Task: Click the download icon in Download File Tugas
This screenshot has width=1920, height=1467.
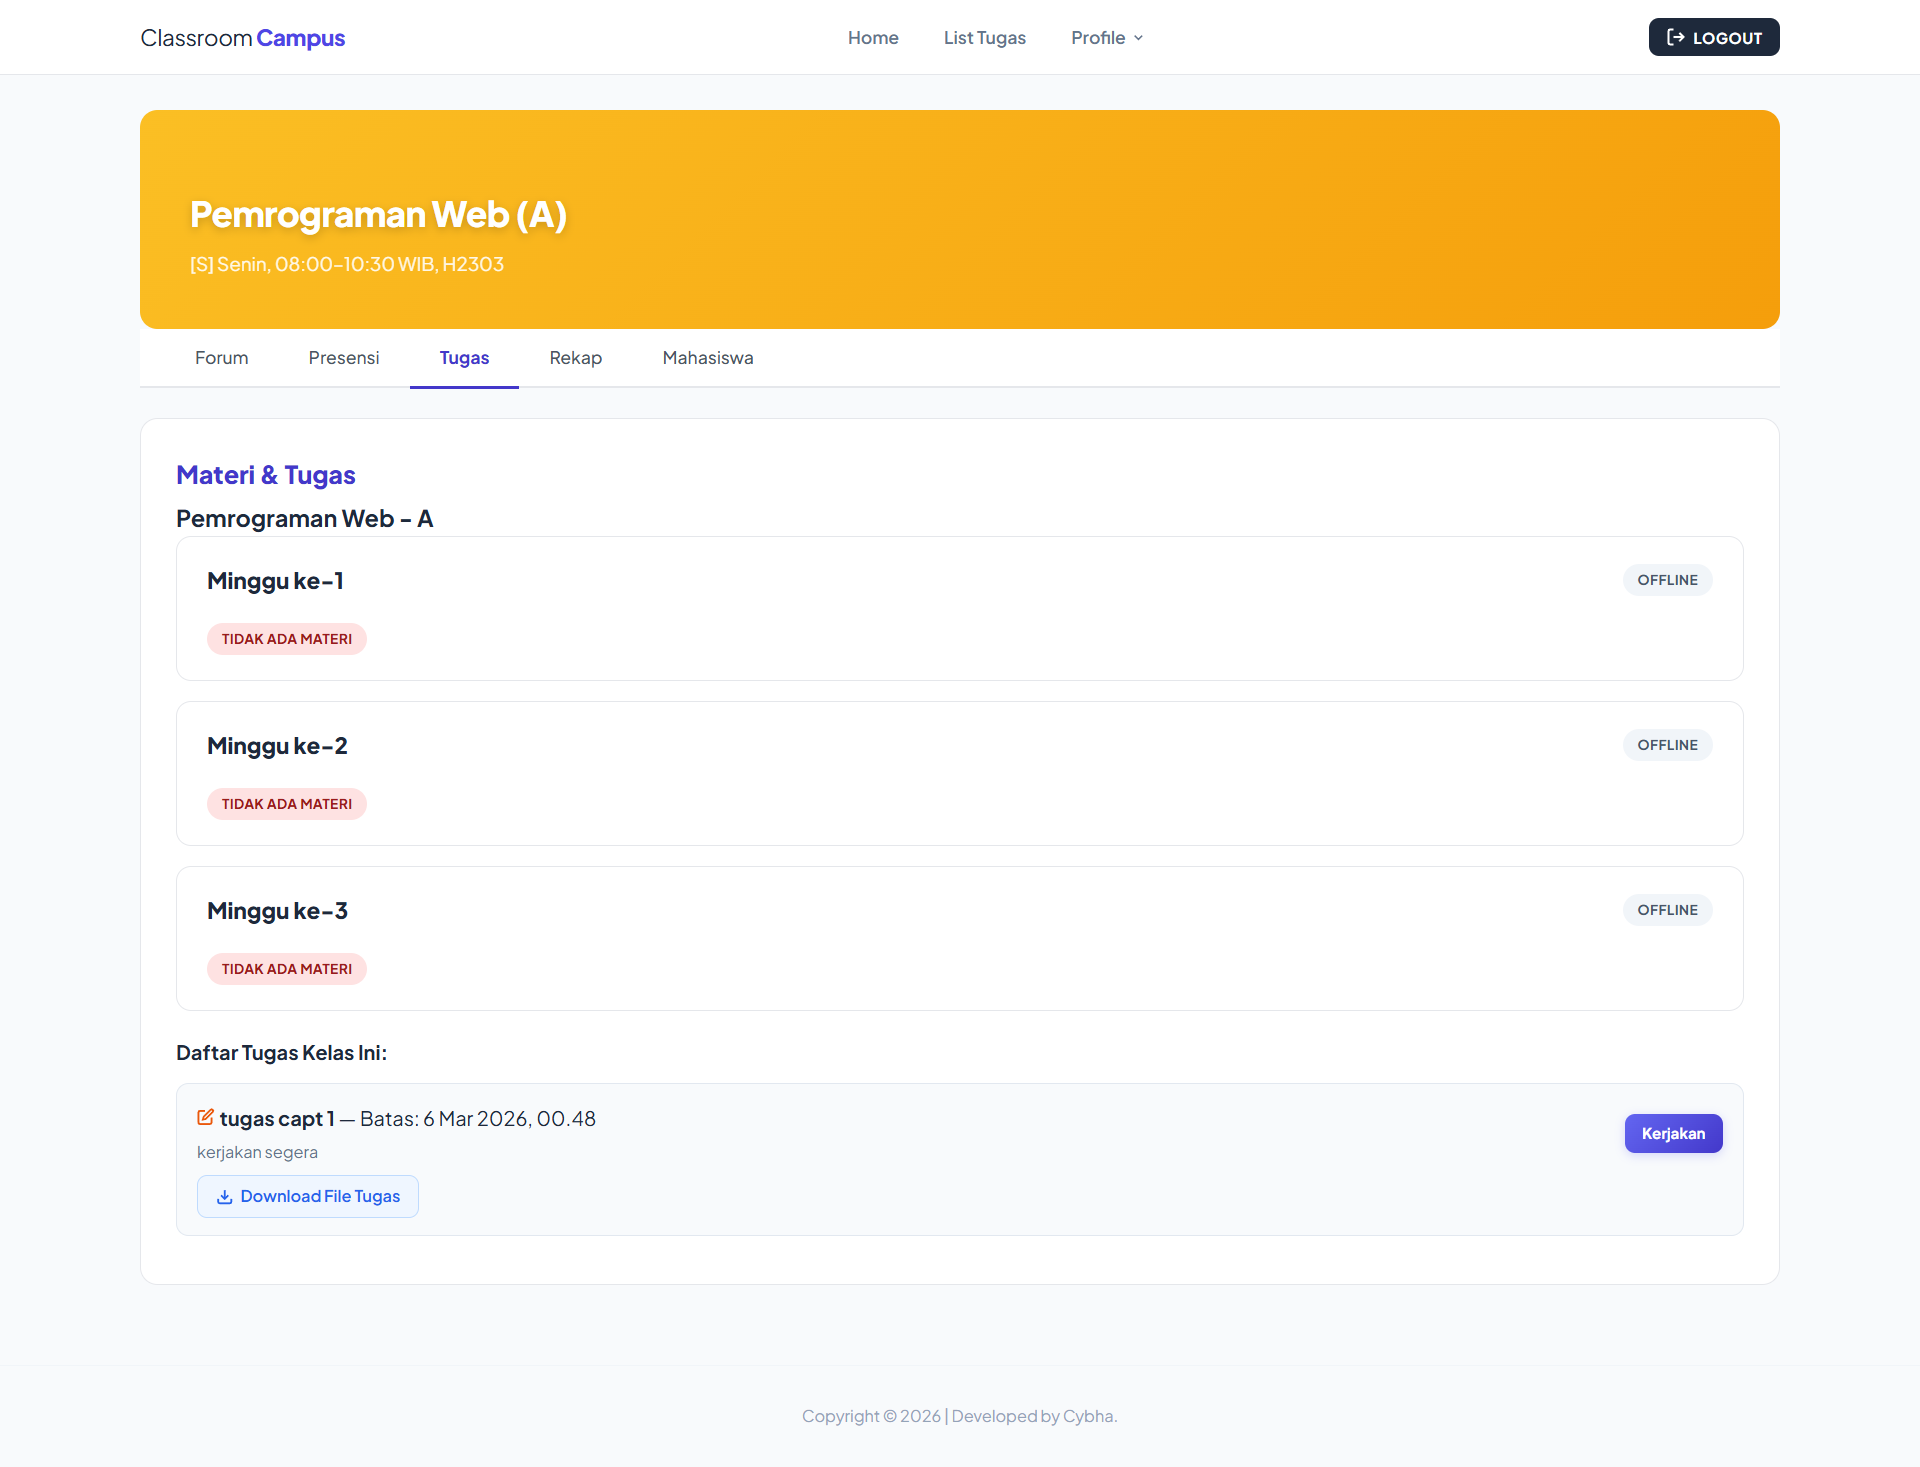Action: (225, 1196)
